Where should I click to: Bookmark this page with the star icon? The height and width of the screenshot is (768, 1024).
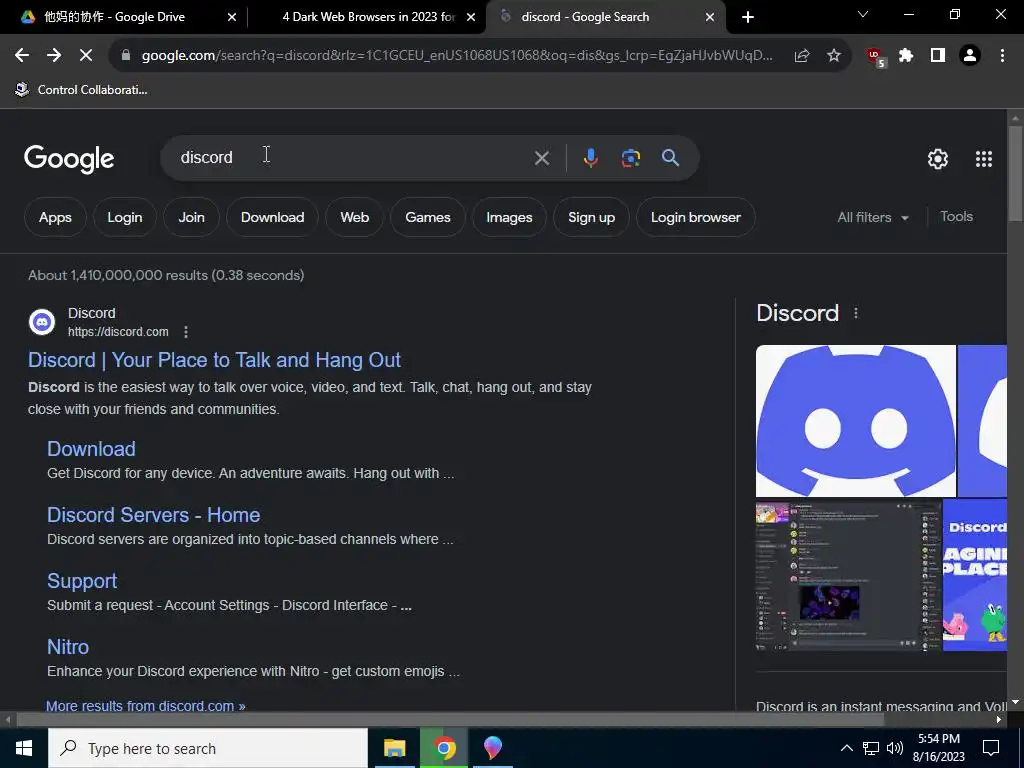click(834, 56)
